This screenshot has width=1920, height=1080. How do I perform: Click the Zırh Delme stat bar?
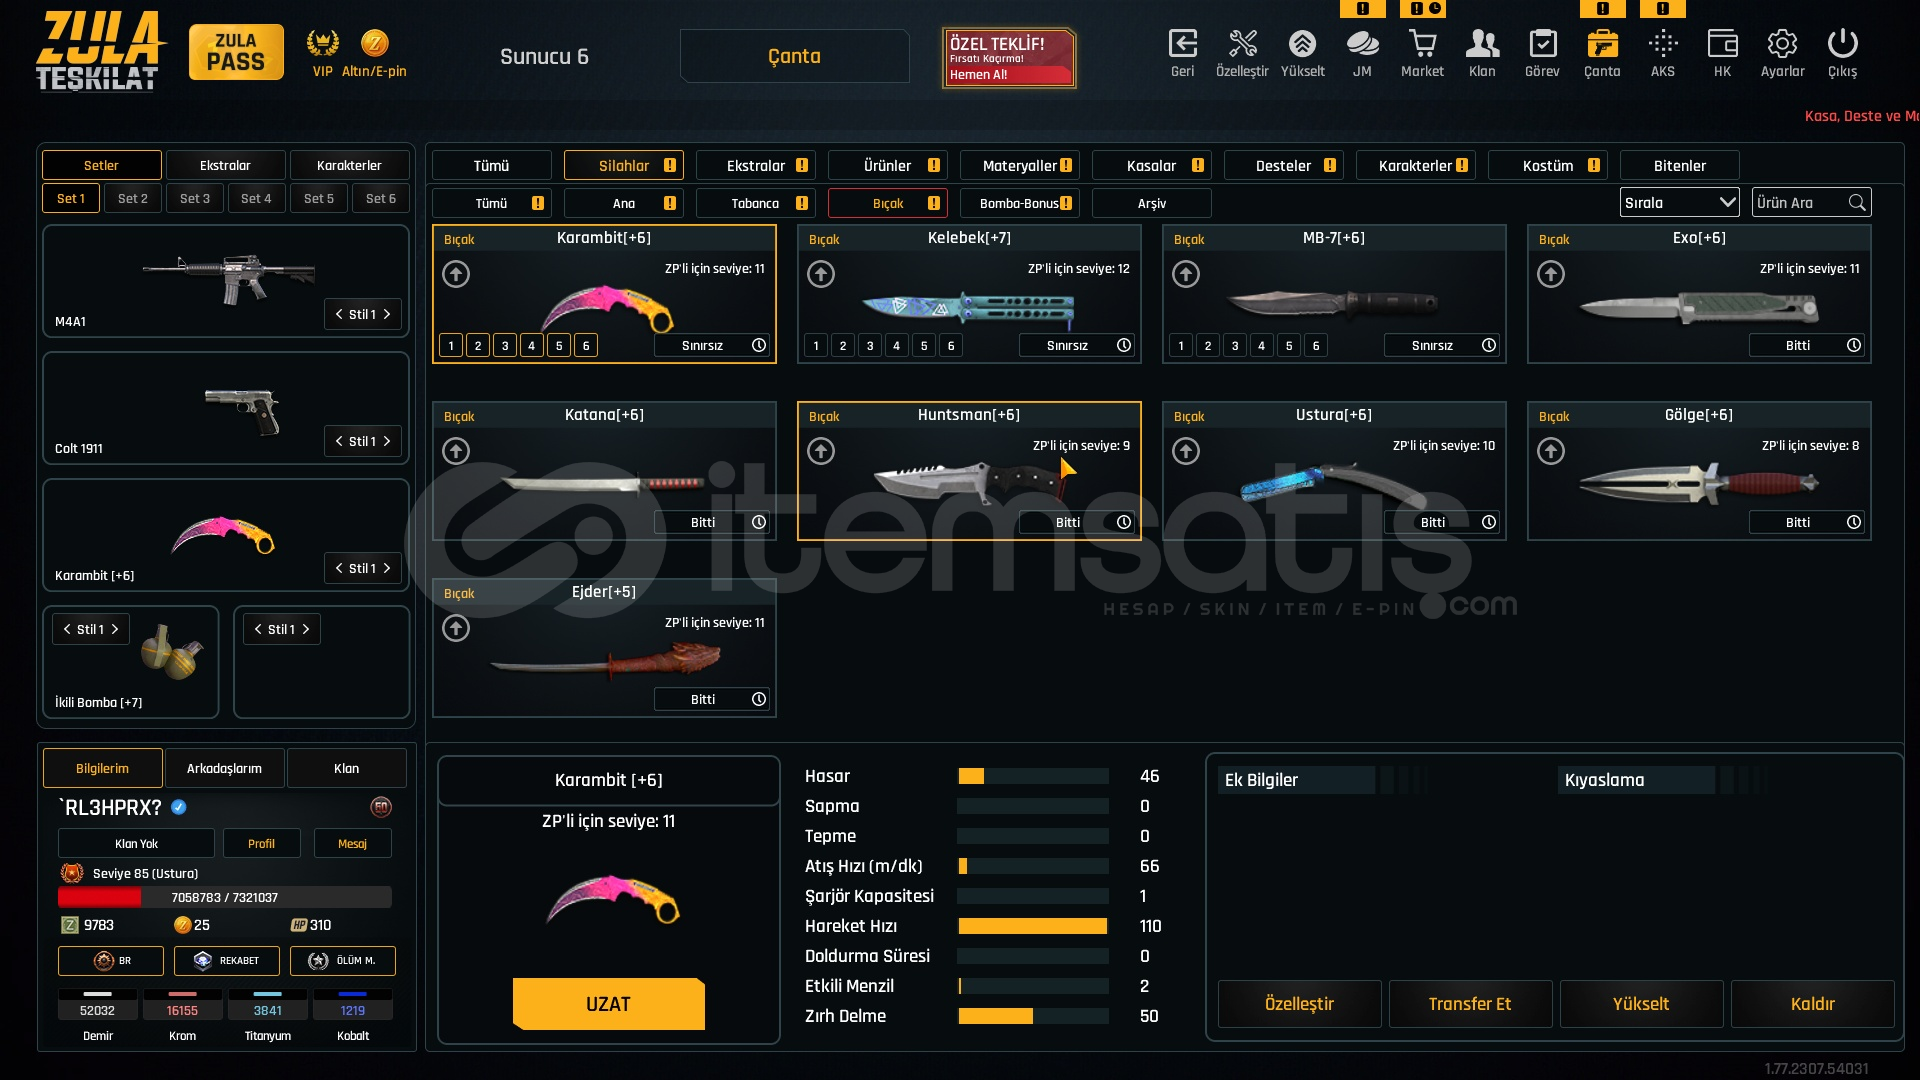click(1033, 1016)
